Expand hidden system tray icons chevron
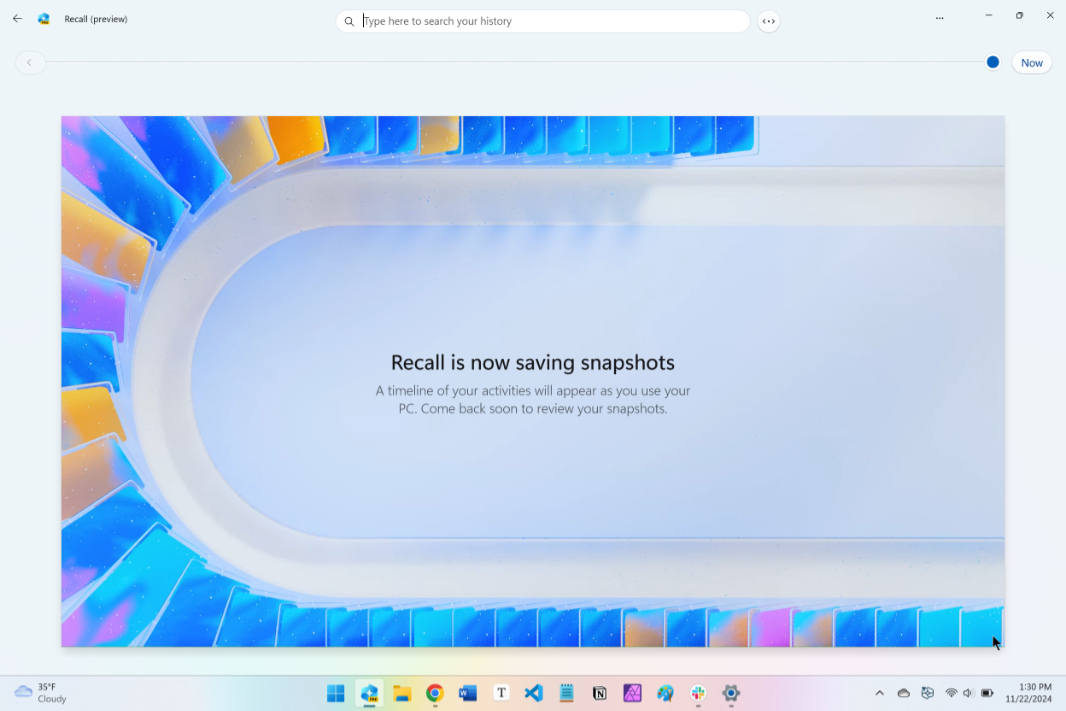Screen dimensions: 1066x711 pos(879,692)
